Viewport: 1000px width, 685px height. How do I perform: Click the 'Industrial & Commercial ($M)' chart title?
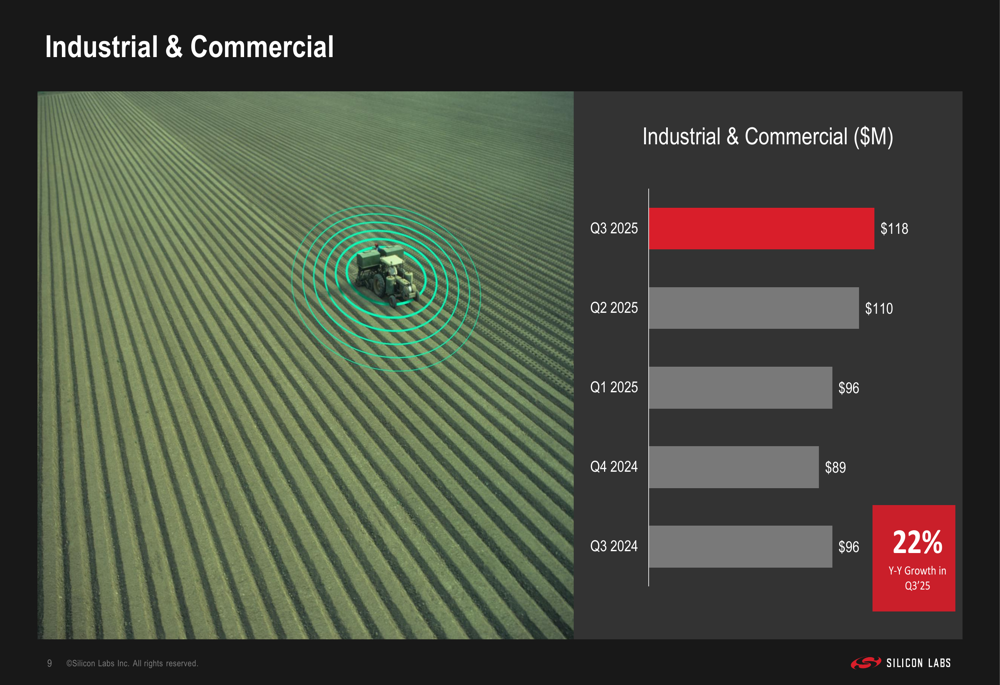pyautogui.click(x=767, y=137)
